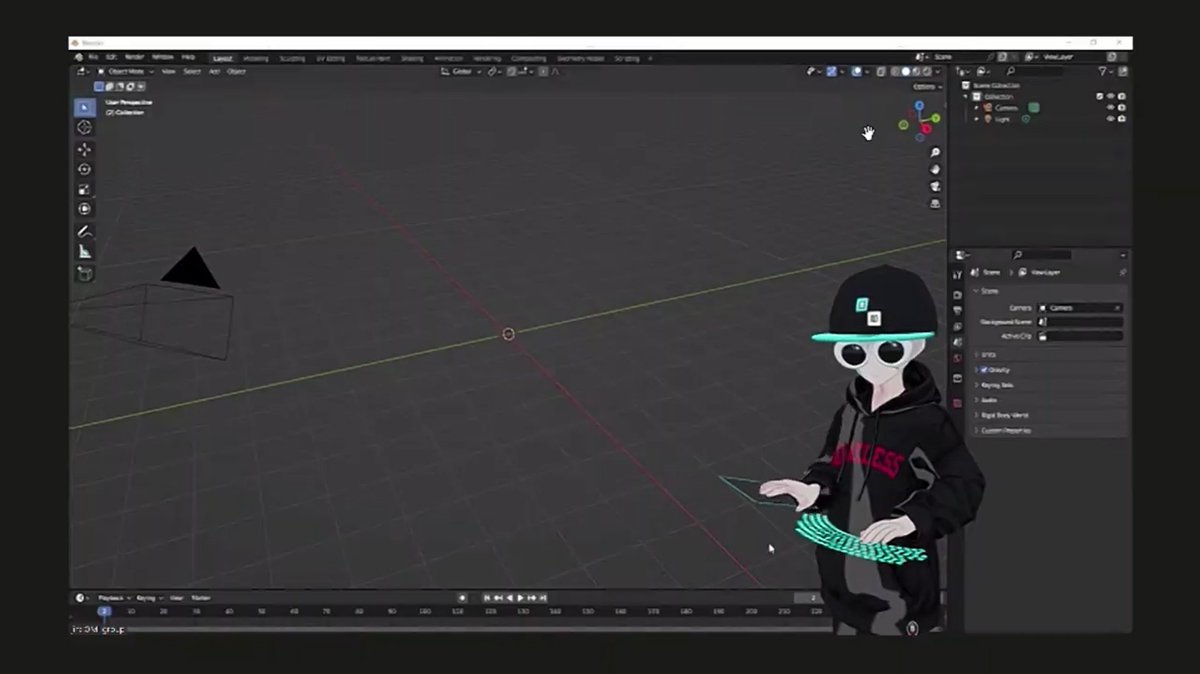Click the outliner search field
Screen dimensions: 1200x674
pyautogui.click(x=1034, y=71)
